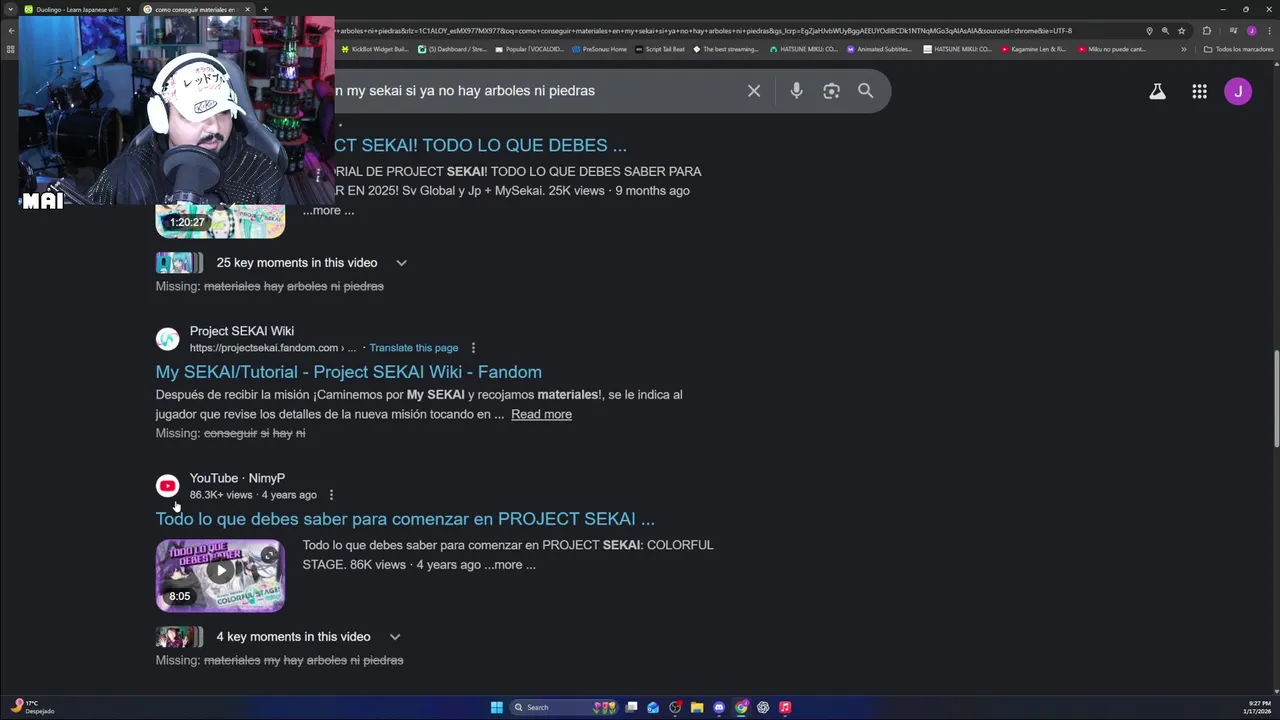Open Discord from the taskbar
Viewport: 1280px width, 720px height.
point(719,707)
